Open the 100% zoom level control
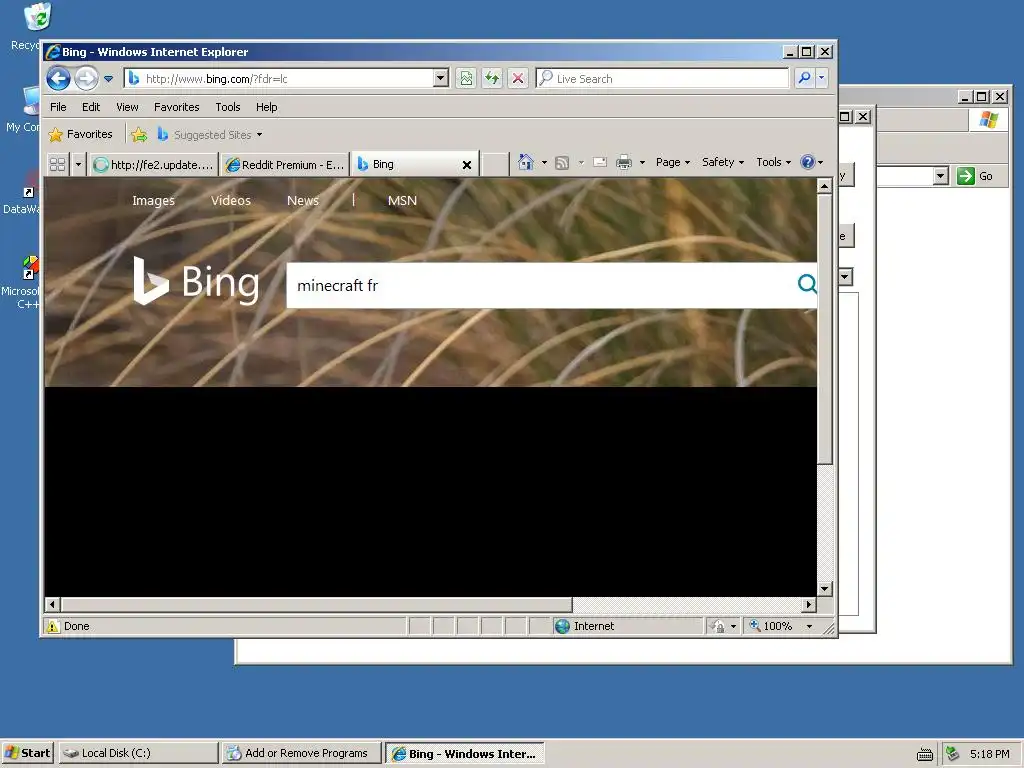 780,626
